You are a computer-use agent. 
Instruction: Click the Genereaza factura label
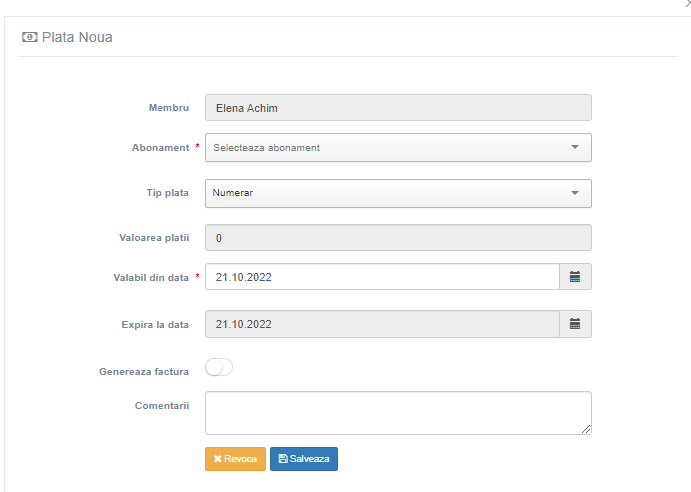(144, 372)
